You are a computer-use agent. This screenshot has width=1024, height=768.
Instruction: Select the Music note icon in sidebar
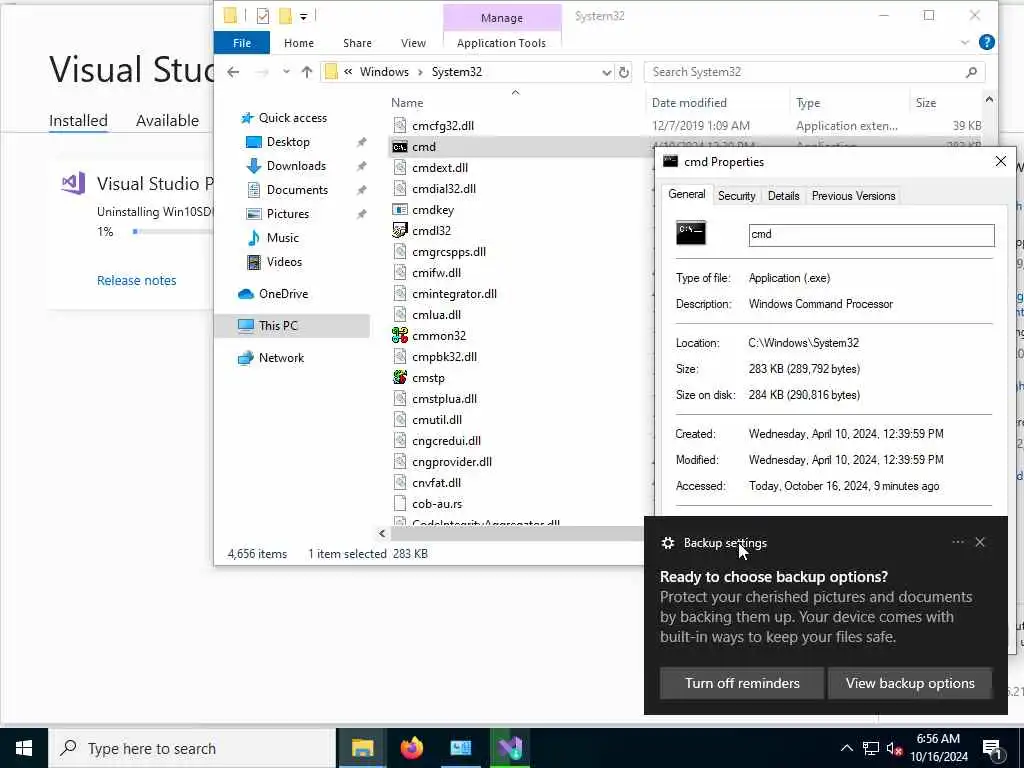pos(253,238)
